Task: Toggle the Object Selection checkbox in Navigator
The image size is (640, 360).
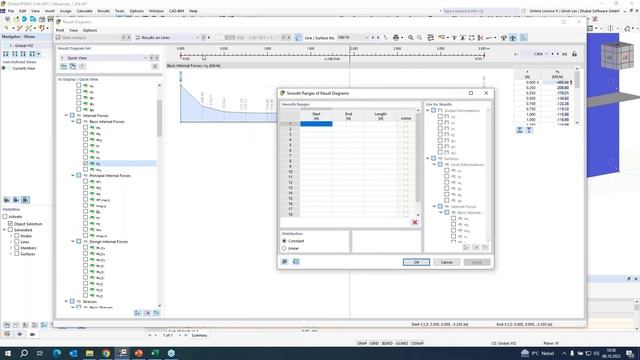Action: pos(10,224)
